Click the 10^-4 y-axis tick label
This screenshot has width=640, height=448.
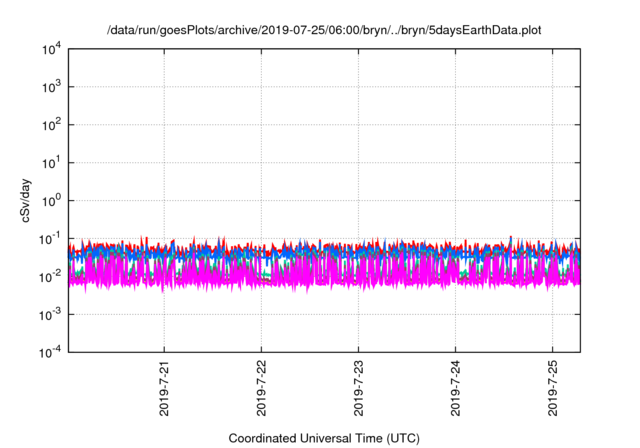point(50,352)
